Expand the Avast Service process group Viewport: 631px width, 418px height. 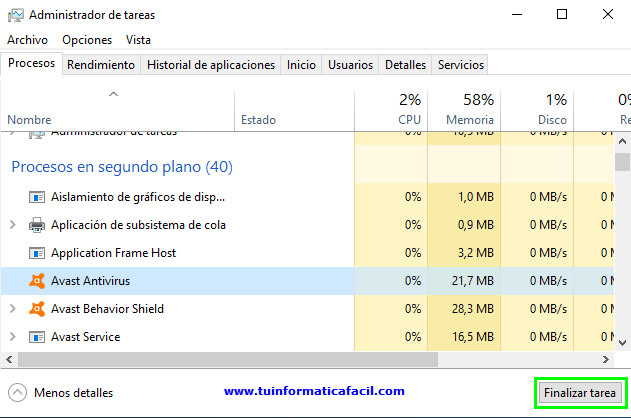(x=12, y=337)
